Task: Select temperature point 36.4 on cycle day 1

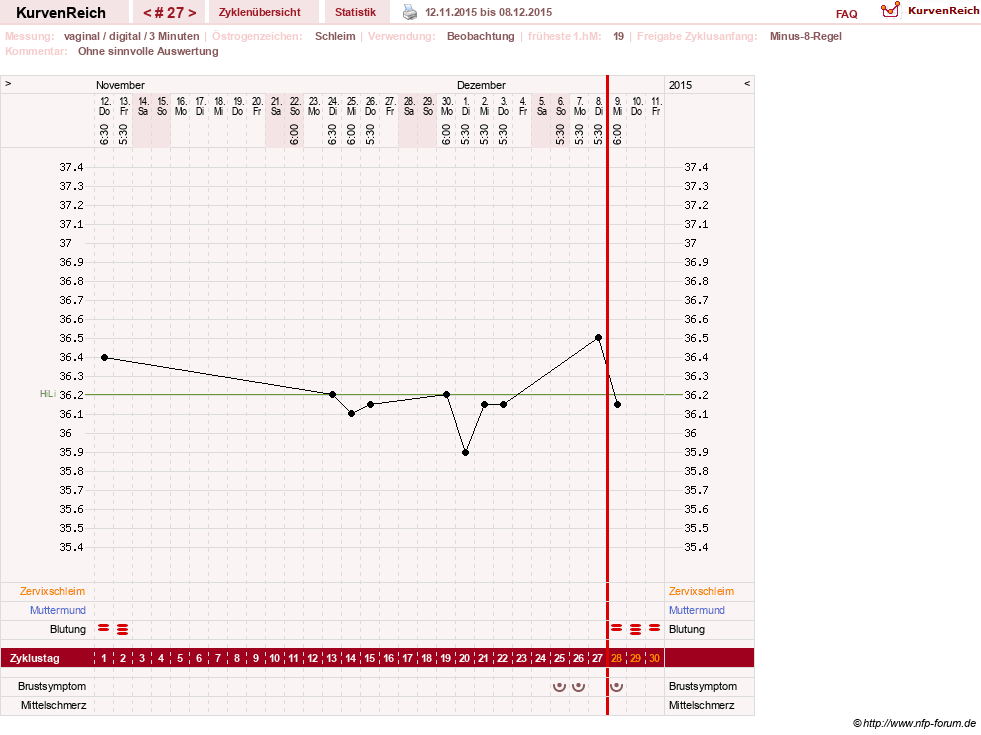Action: tap(104, 357)
